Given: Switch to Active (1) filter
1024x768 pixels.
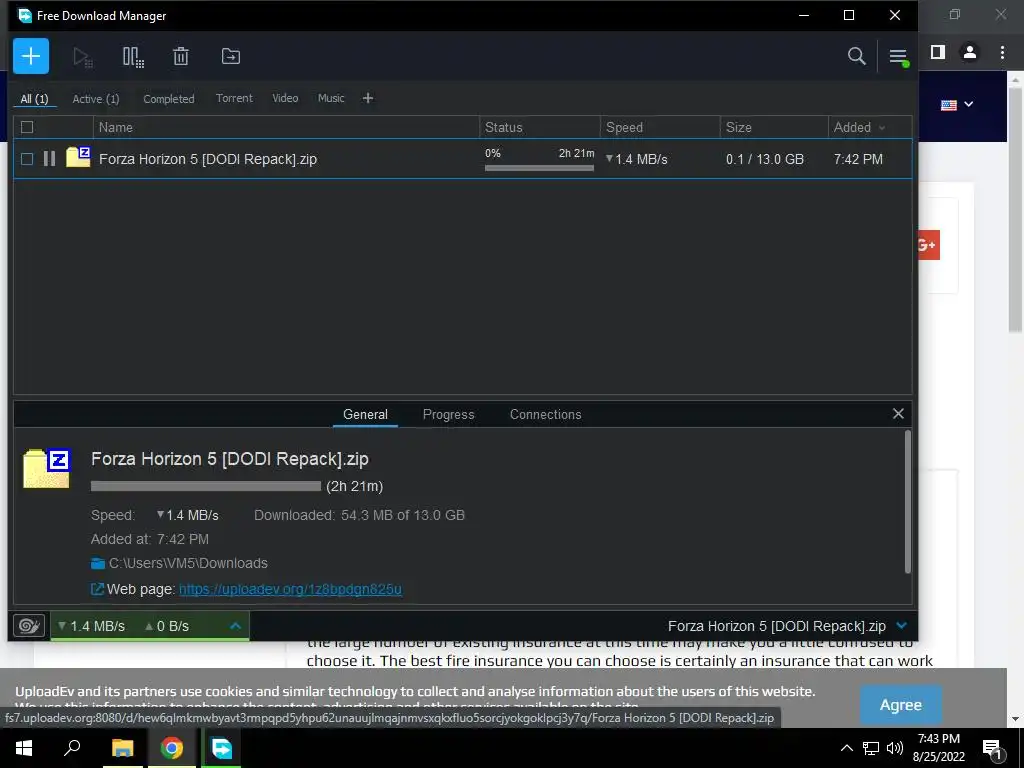Looking at the screenshot, I should pyautogui.click(x=95, y=99).
